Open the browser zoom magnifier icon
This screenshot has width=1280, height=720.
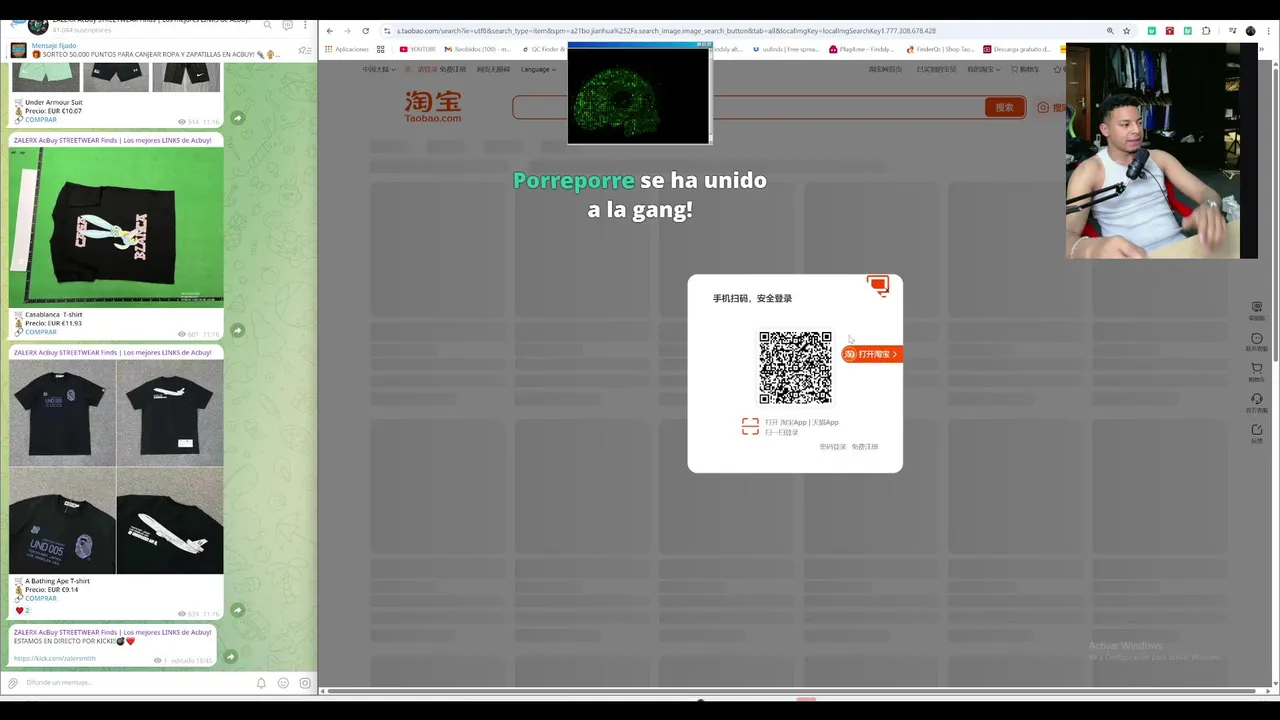(x=1110, y=31)
